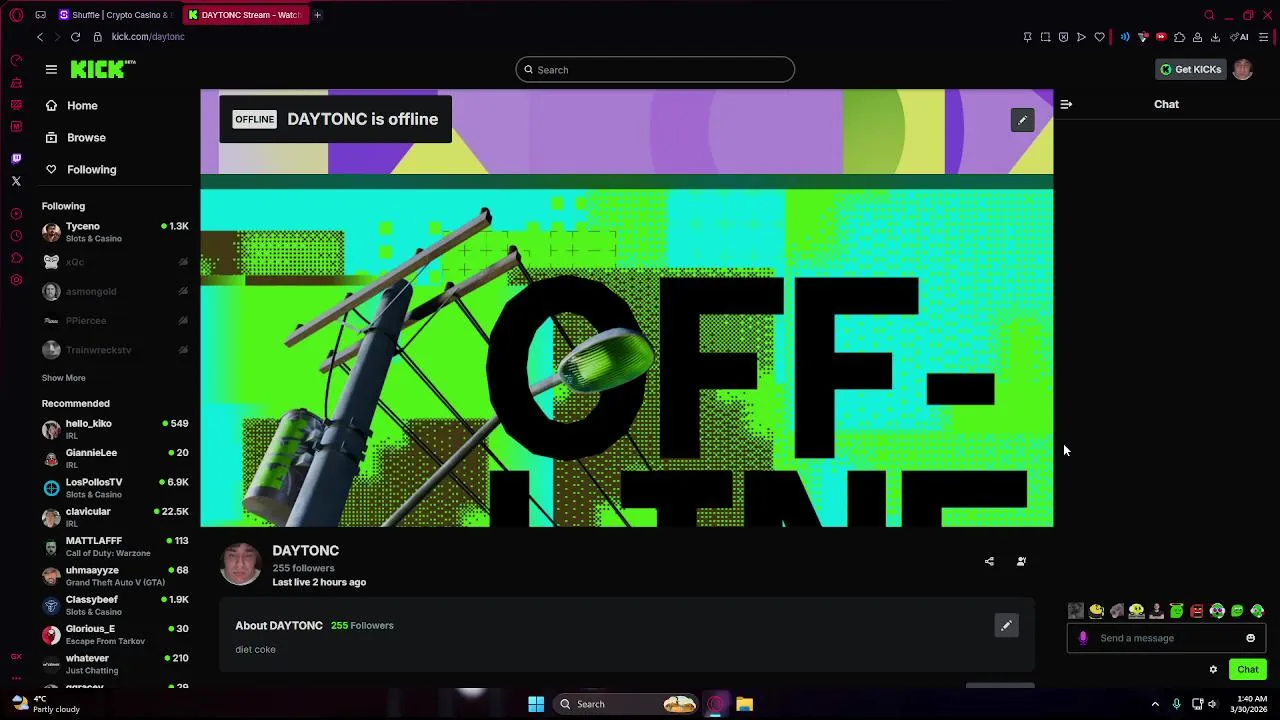
Task: Open xQc channel in Following list
Action: click(115, 262)
